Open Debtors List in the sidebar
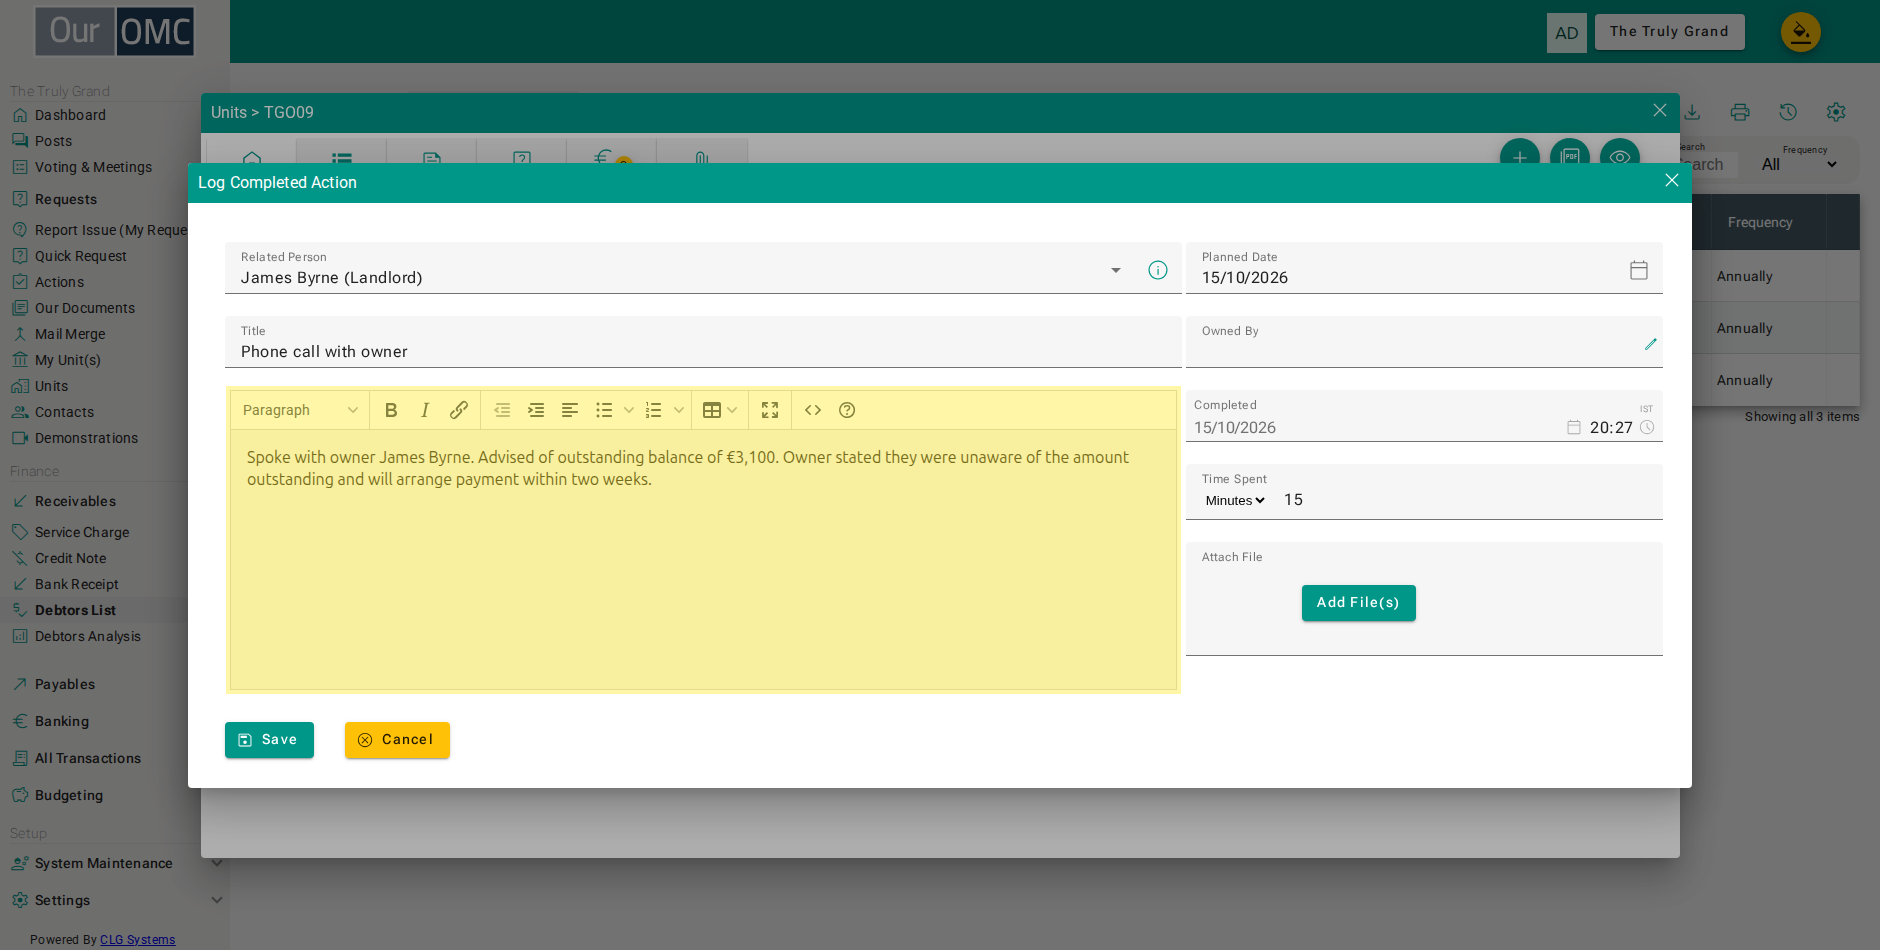This screenshot has width=1880, height=950. [x=75, y=610]
